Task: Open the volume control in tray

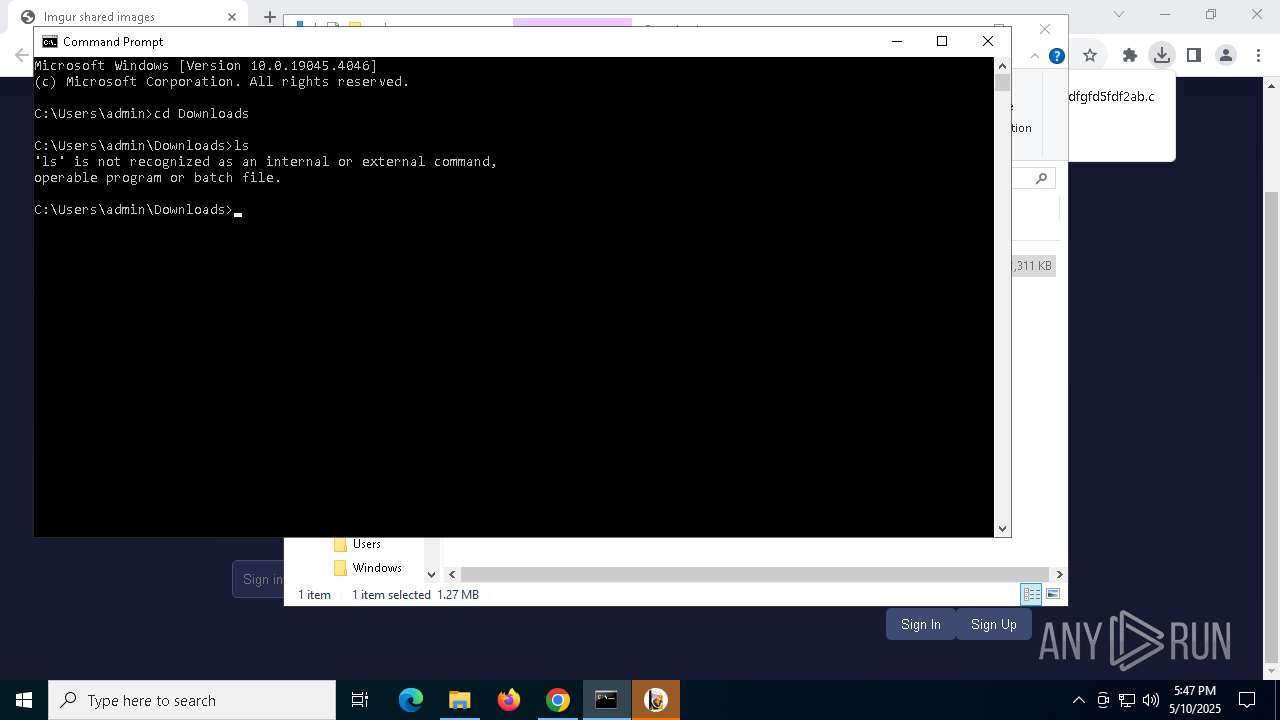Action: (x=1151, y=700)
